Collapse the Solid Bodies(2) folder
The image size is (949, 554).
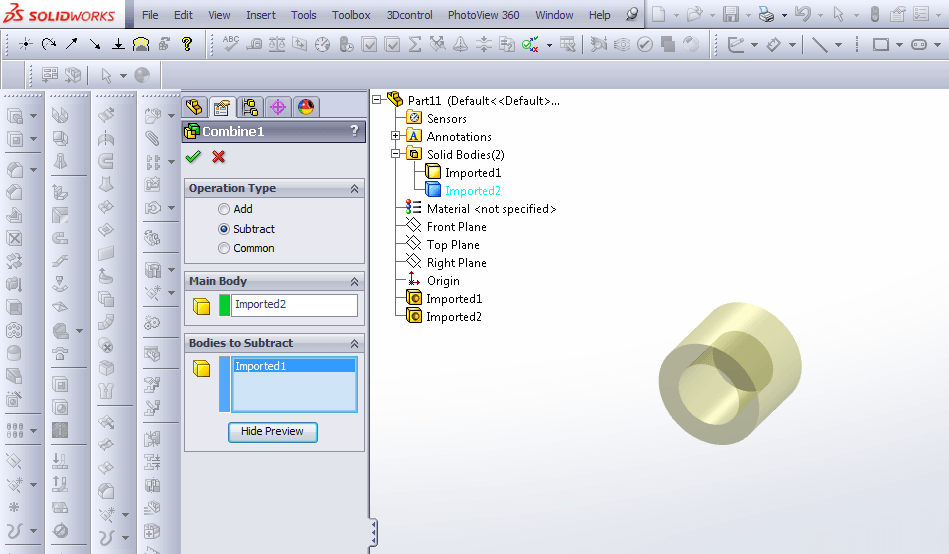point(396,154)
